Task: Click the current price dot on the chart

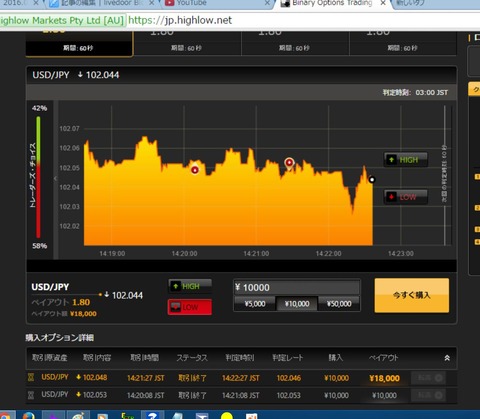Action: (372, 180)
